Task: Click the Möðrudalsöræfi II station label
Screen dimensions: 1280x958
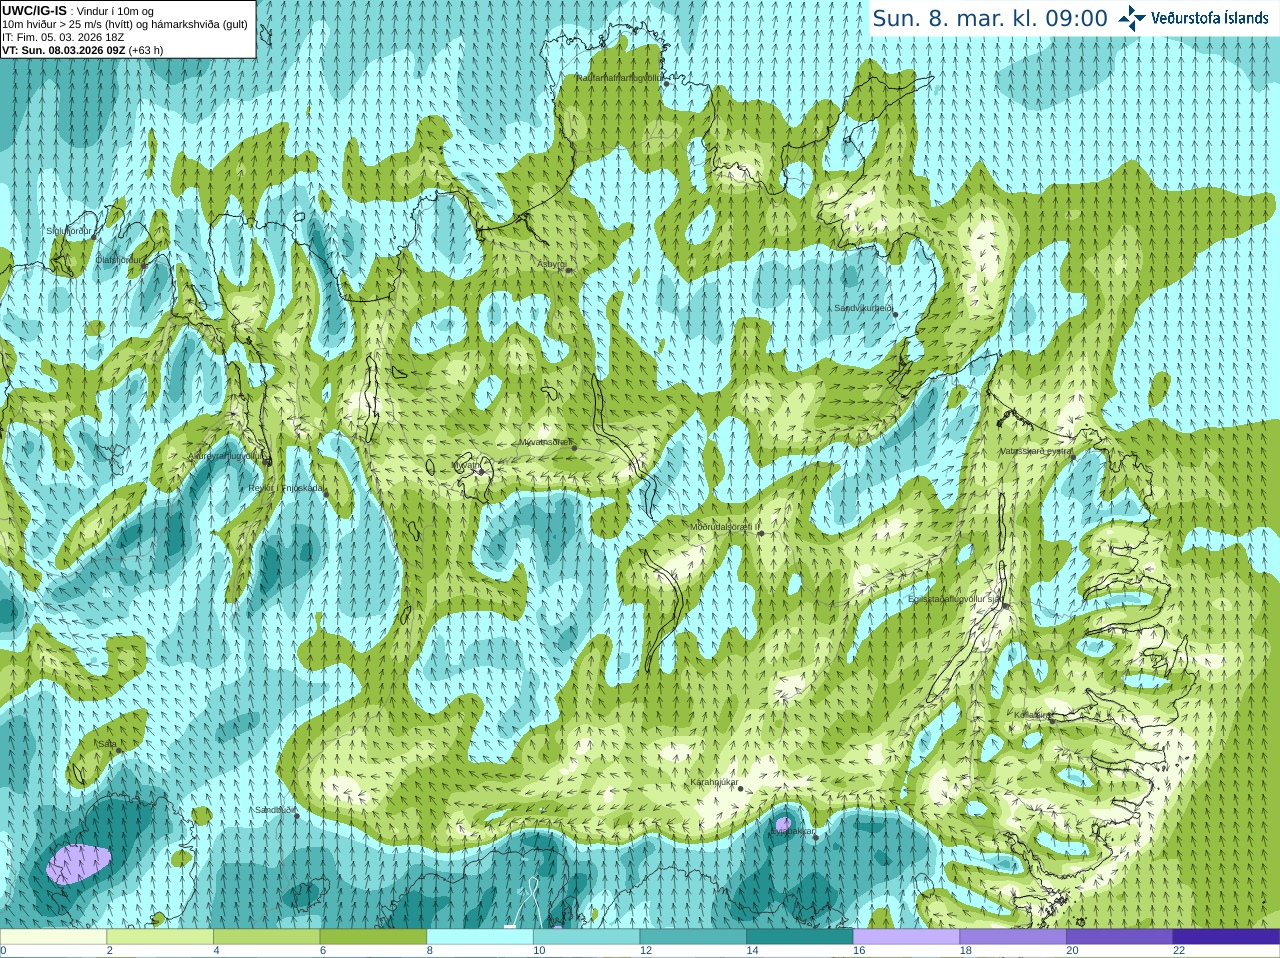Action: (725, 527)
